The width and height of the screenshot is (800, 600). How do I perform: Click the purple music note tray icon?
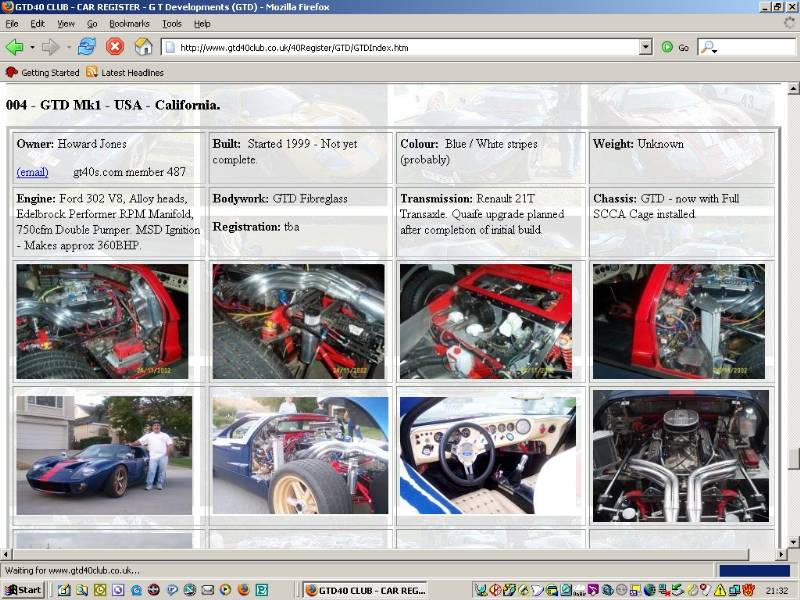593,590
